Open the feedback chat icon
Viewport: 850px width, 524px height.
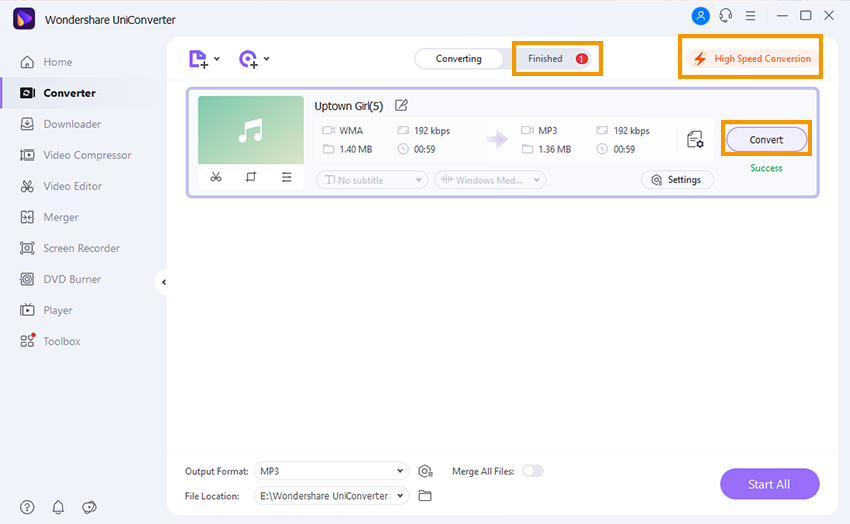[x=89, y=507]
